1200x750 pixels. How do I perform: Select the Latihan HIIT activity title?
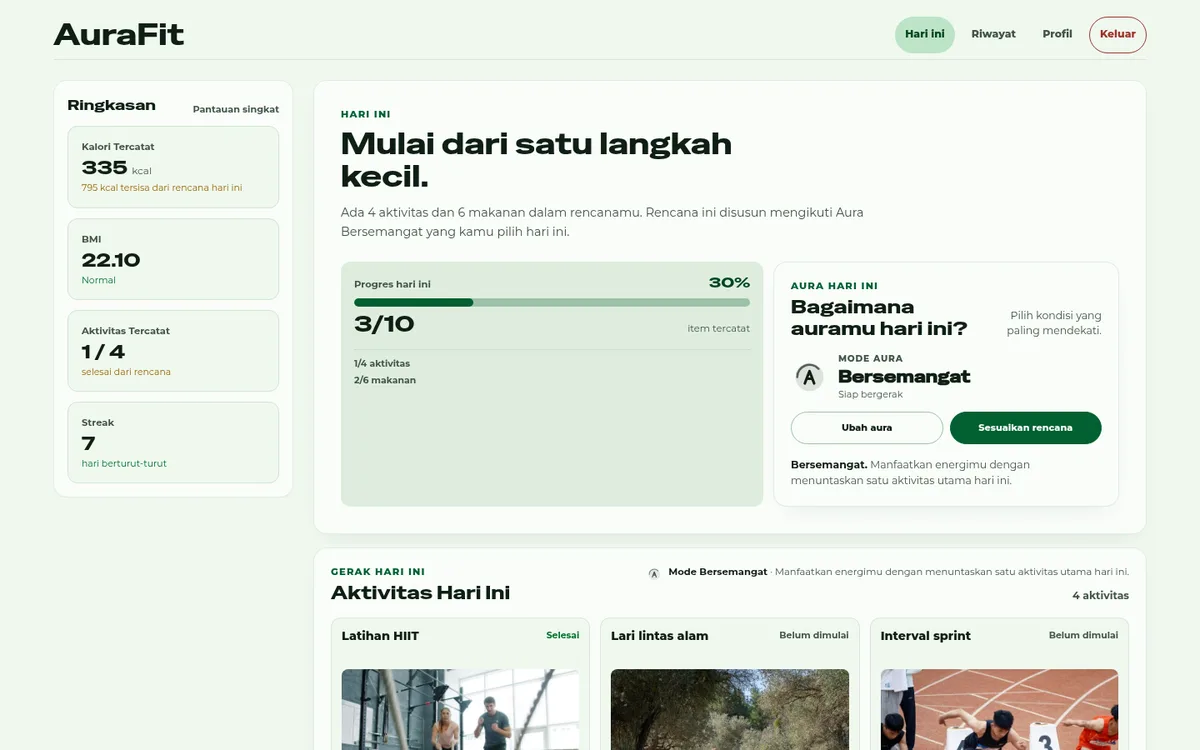[380, 636]
